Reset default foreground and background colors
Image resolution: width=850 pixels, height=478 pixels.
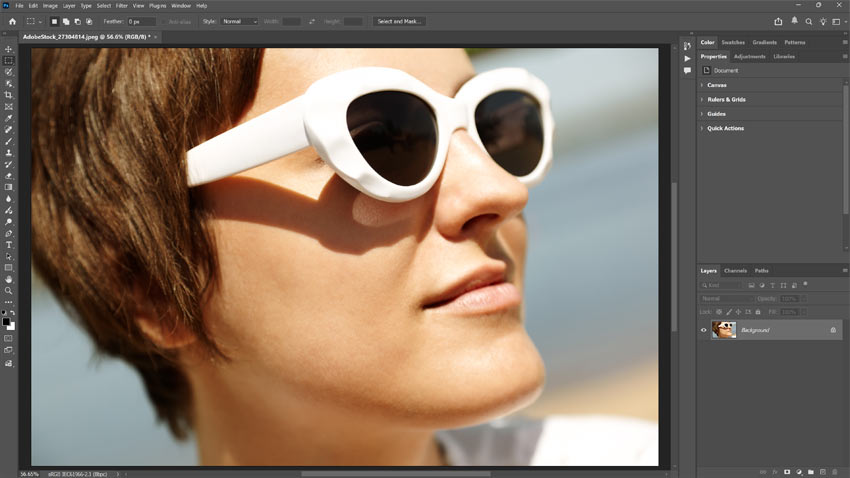4,313
